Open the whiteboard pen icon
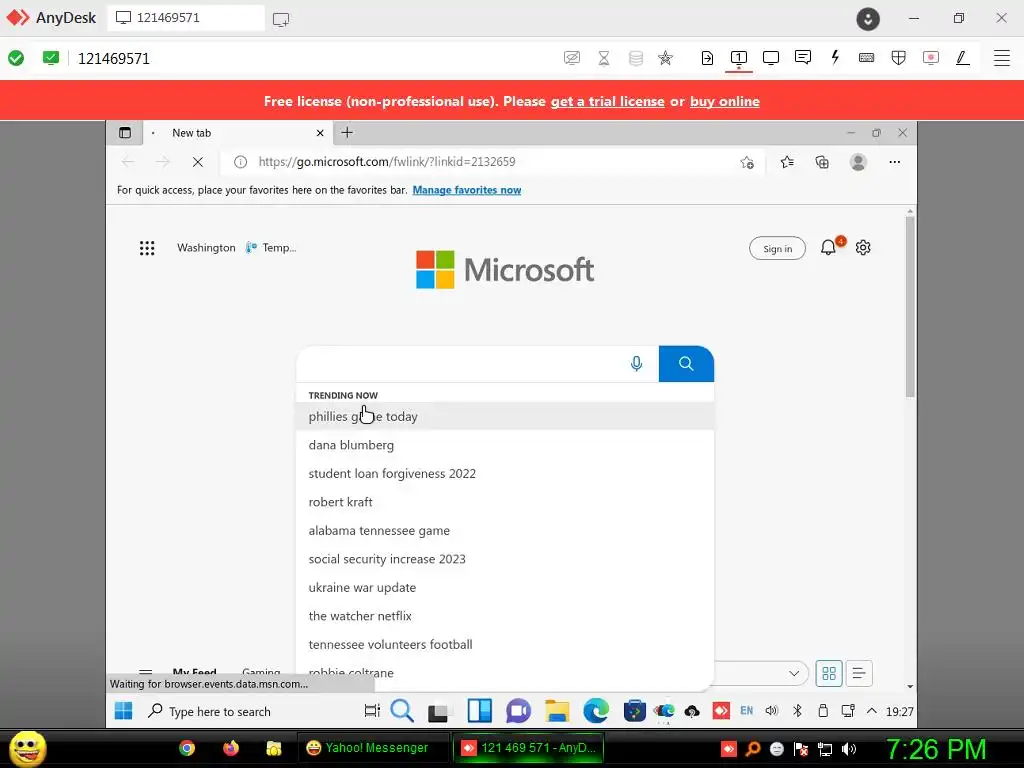 pyautogui.click(x=963, y=57)
